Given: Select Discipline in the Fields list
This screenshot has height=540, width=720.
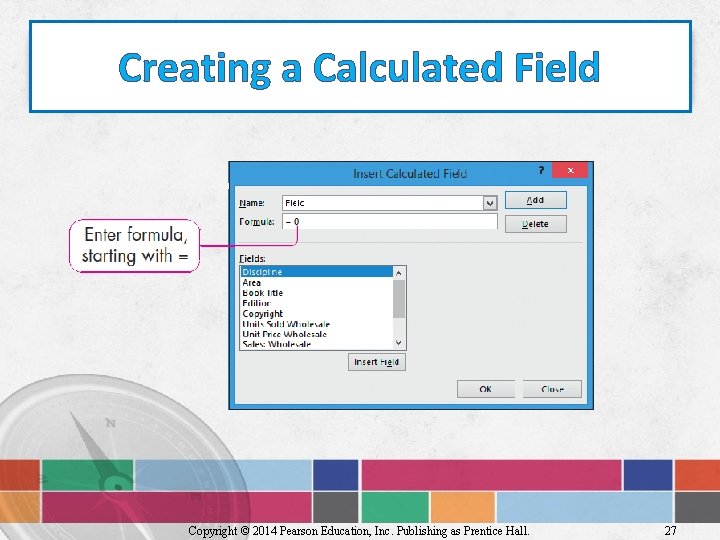Looking at the screenshot, I should [316, 272].
